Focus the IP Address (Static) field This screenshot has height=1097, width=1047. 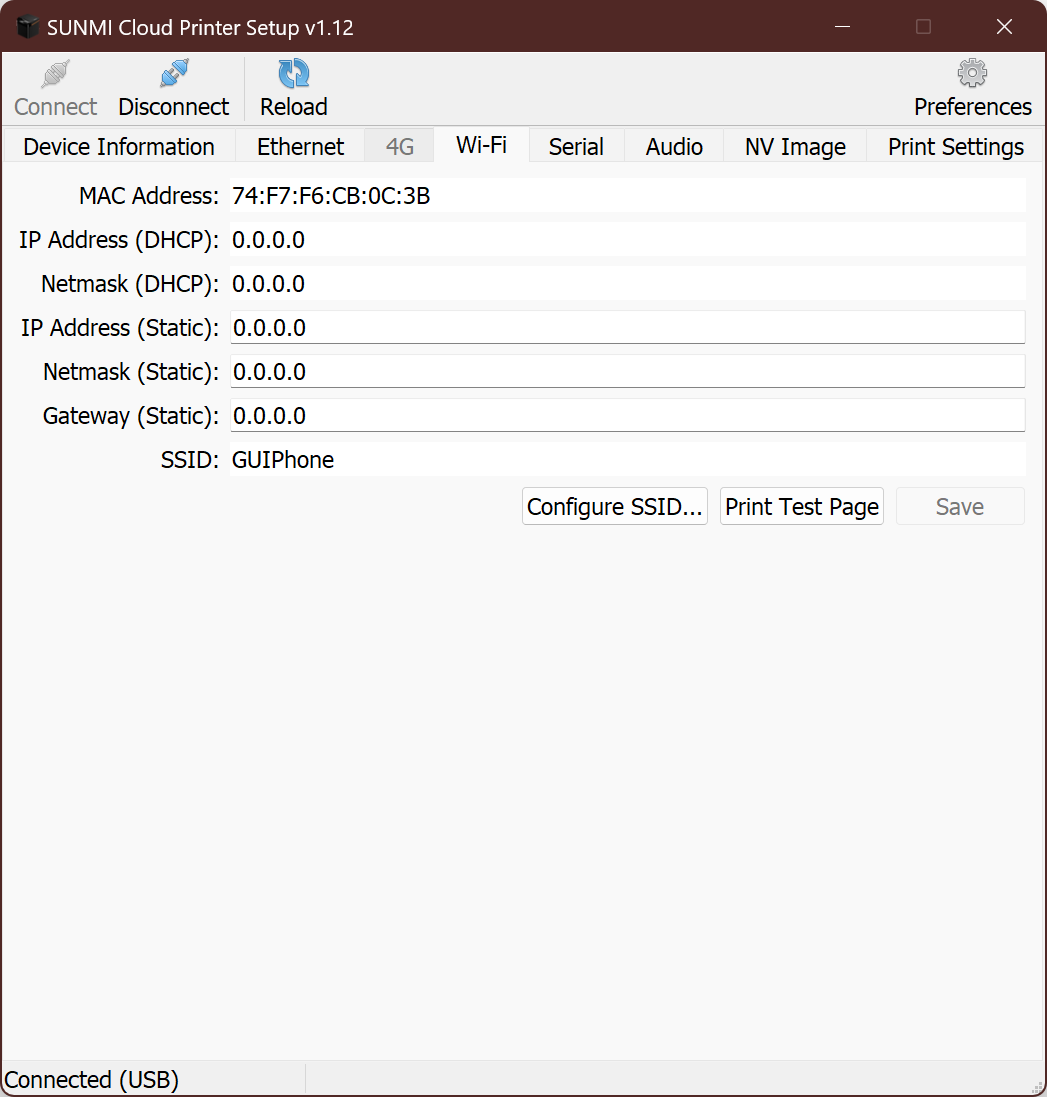point(627,328)
